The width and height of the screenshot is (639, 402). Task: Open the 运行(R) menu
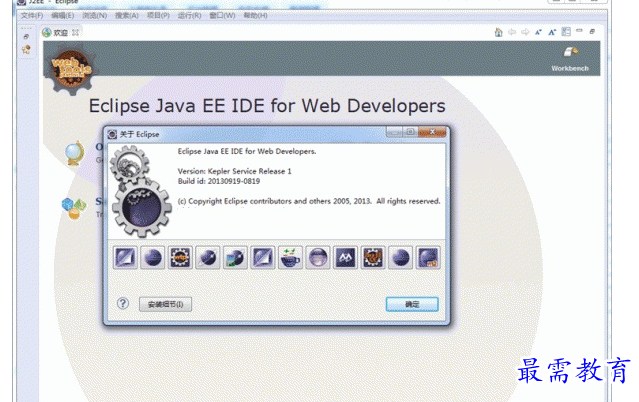point(189,15)
